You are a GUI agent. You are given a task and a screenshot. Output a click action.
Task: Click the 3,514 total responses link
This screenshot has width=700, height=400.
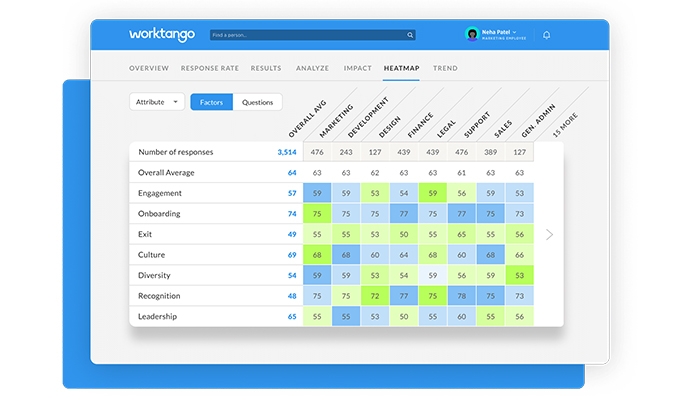286,152
